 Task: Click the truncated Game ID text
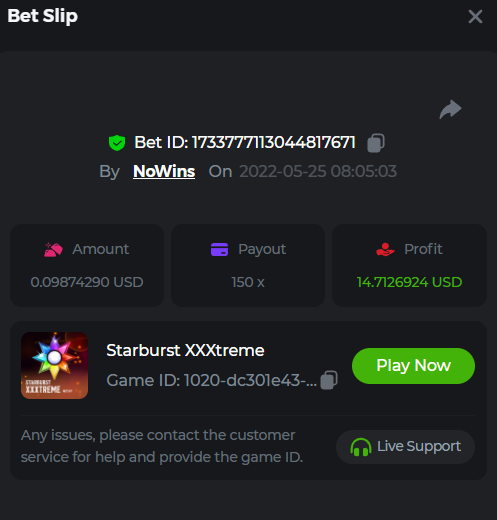pos(211,380)
